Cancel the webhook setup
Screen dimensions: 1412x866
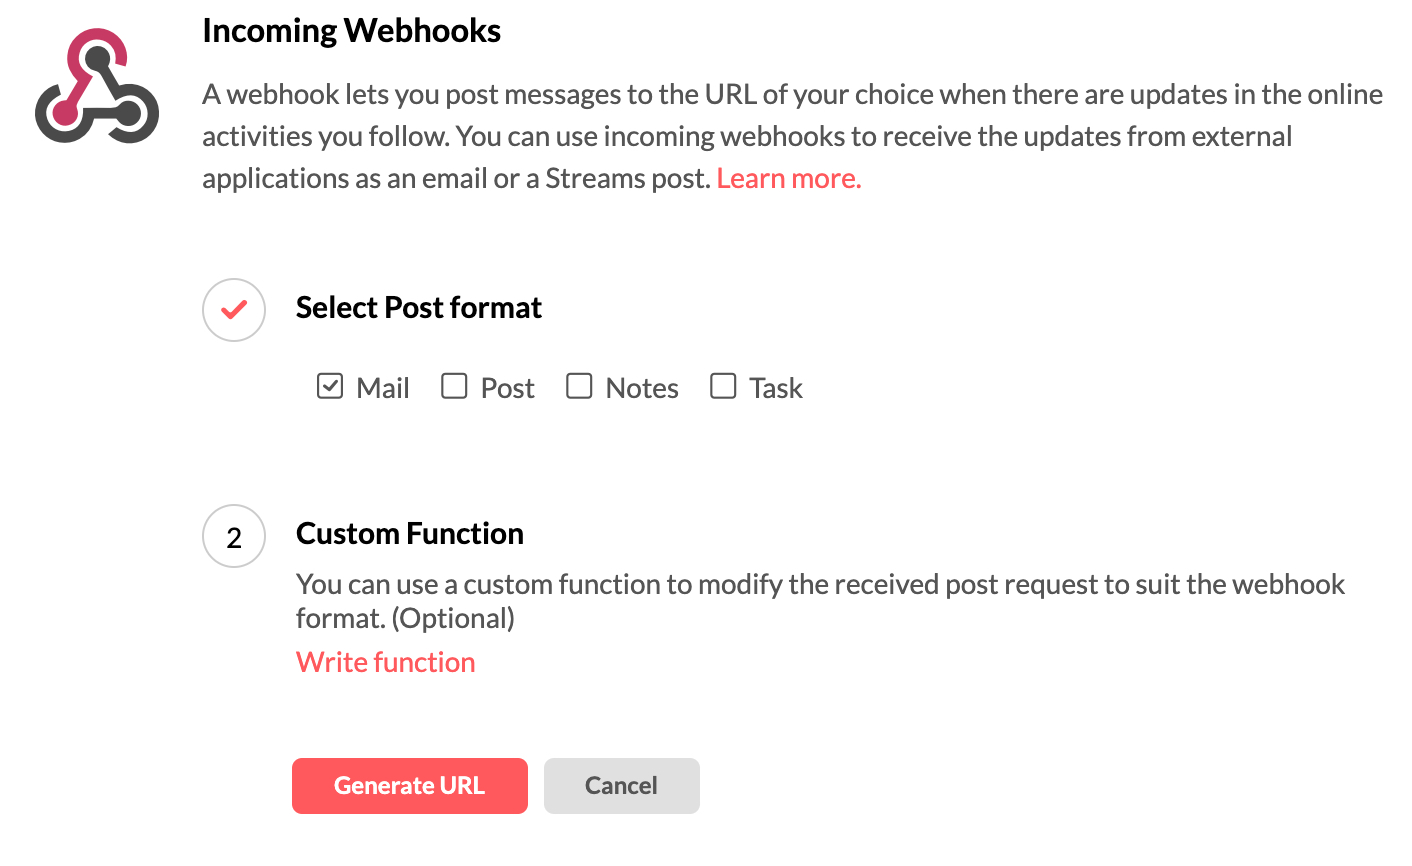(x=621, y=786)
